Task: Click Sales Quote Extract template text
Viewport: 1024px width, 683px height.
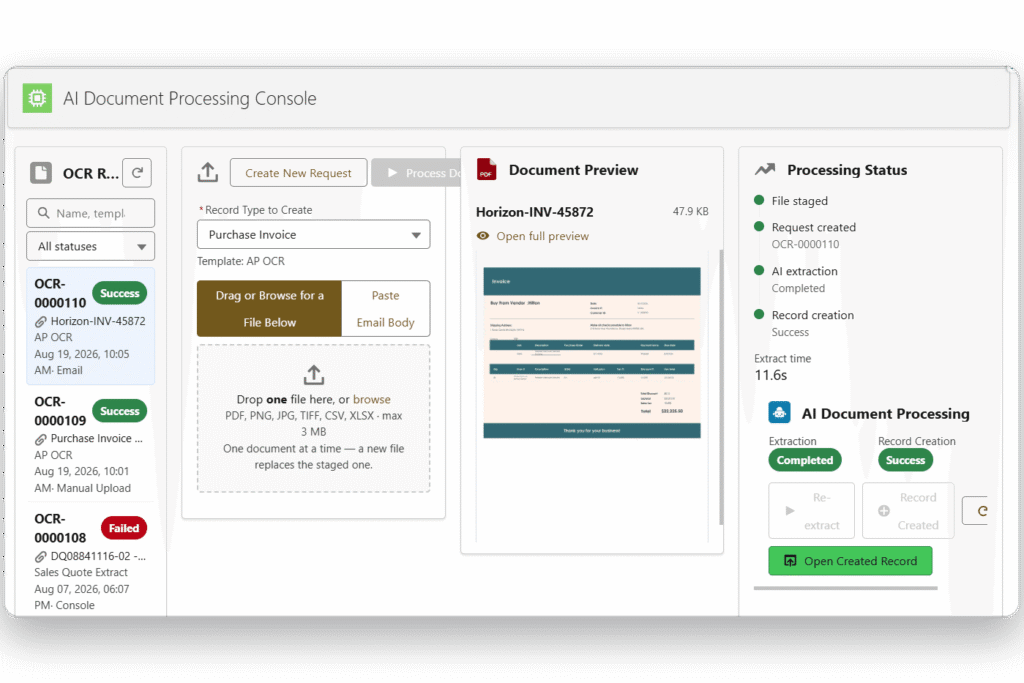Action: (81, 572)
